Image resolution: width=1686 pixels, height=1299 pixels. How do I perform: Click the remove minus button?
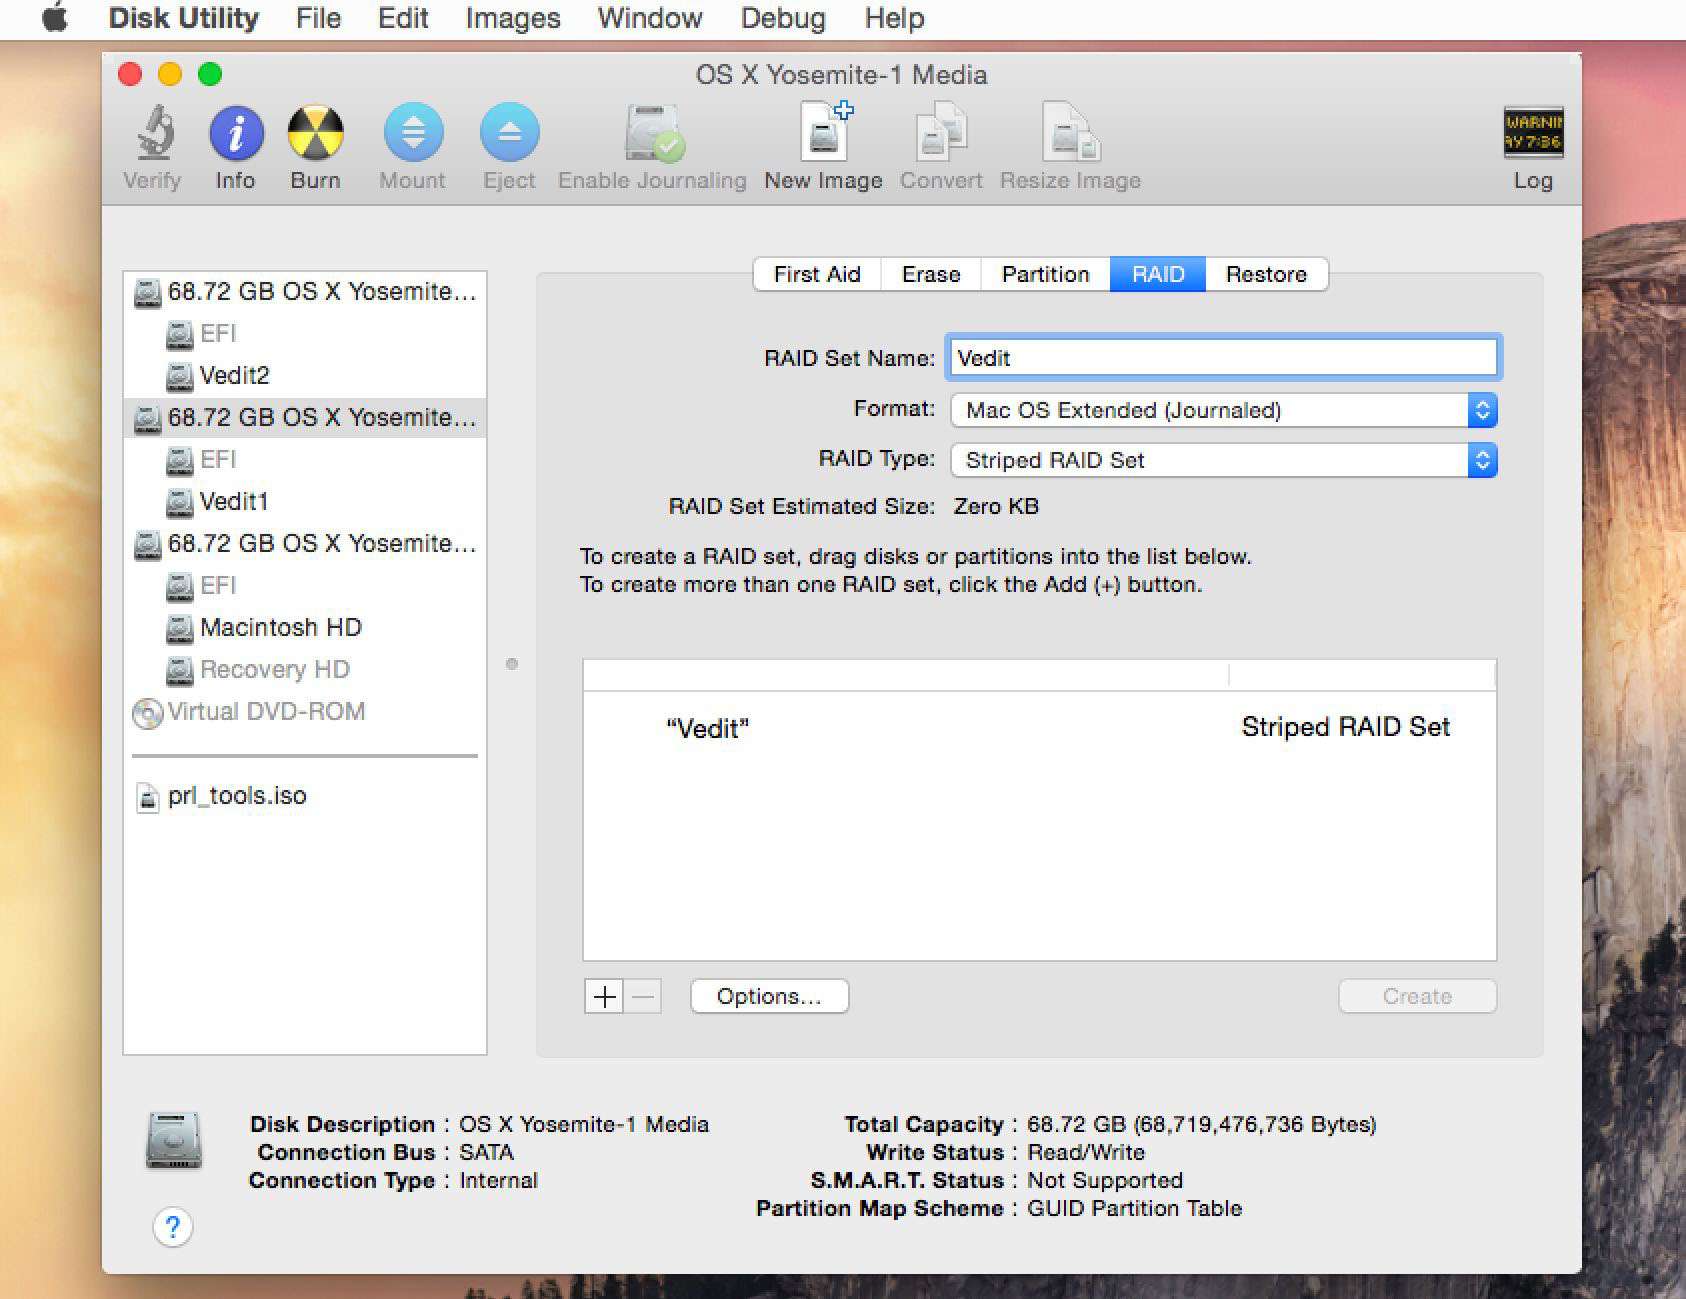[x=643, y=996]
